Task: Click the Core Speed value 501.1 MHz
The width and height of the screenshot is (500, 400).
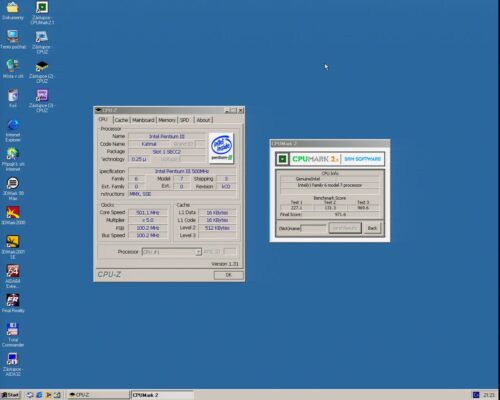Action: pyautogui.click(x=148, y=213)
